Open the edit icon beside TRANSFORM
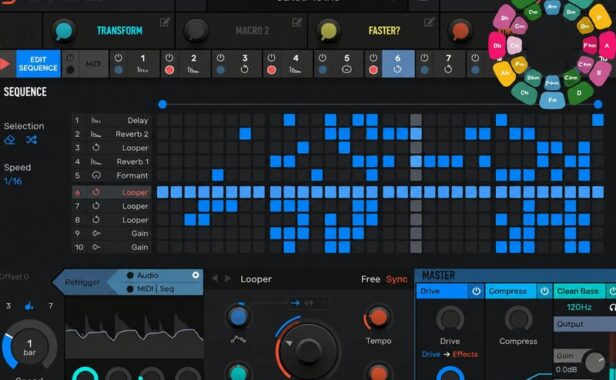Screen dimensions: 616x380 click(x=165, y=22)
